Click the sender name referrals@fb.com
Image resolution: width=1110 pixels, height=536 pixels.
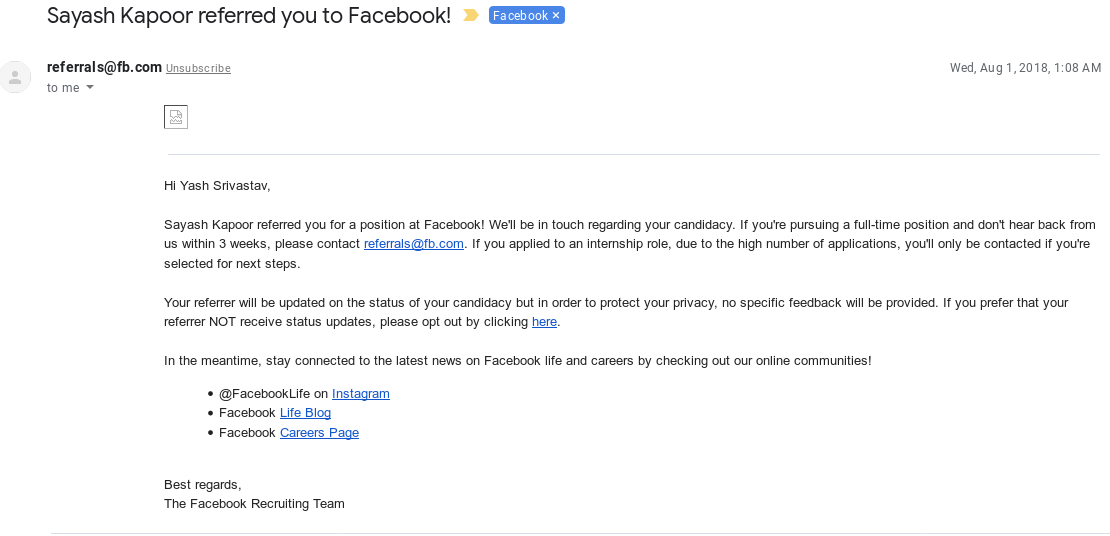104,67
